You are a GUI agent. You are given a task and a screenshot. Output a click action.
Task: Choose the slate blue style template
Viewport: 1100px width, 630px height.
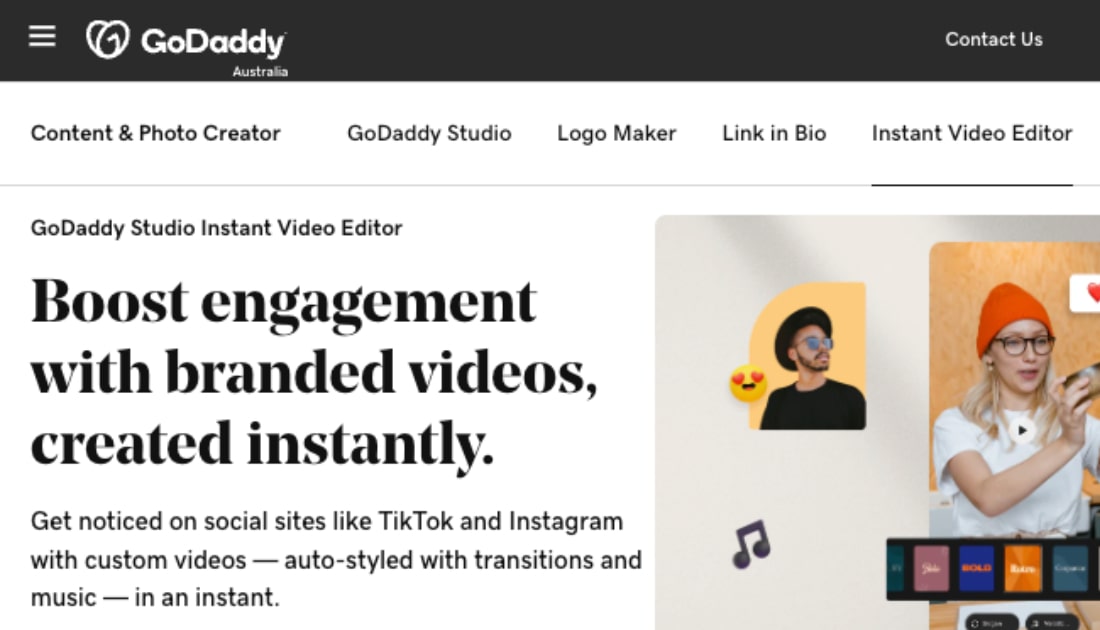click(1069, 568)
